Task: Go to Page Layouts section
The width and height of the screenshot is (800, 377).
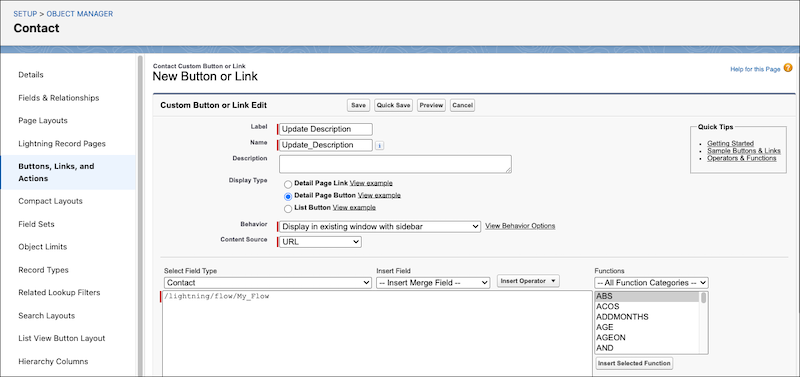Action: pos(43,120)
